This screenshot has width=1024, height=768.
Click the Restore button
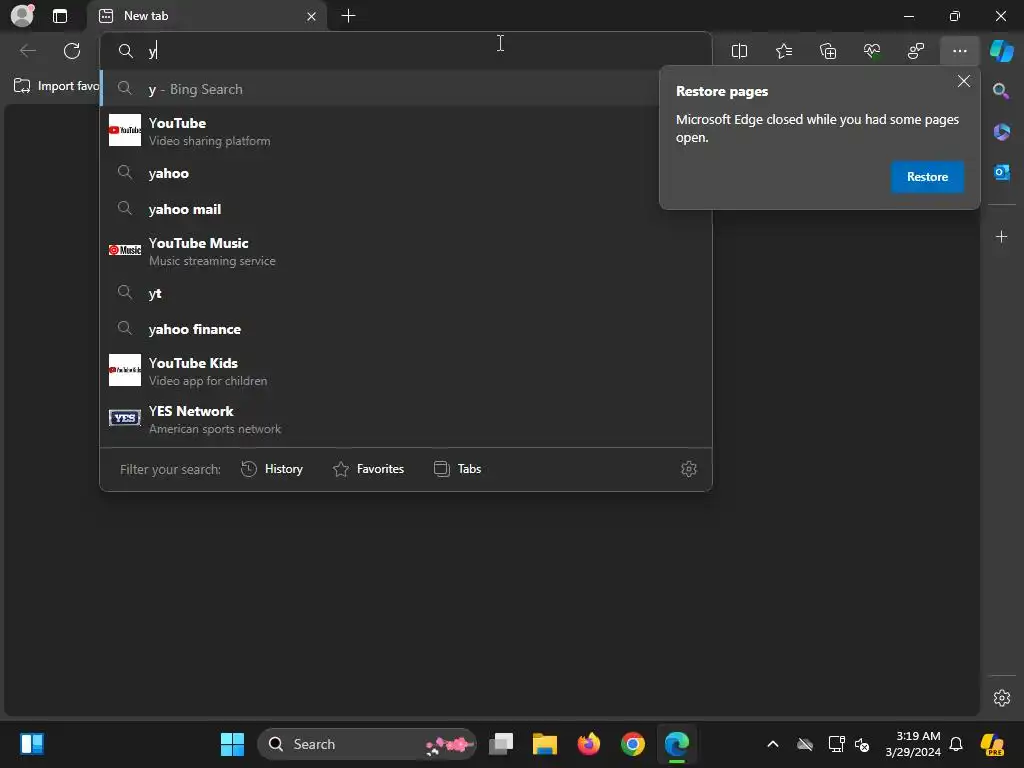[927, 177]
